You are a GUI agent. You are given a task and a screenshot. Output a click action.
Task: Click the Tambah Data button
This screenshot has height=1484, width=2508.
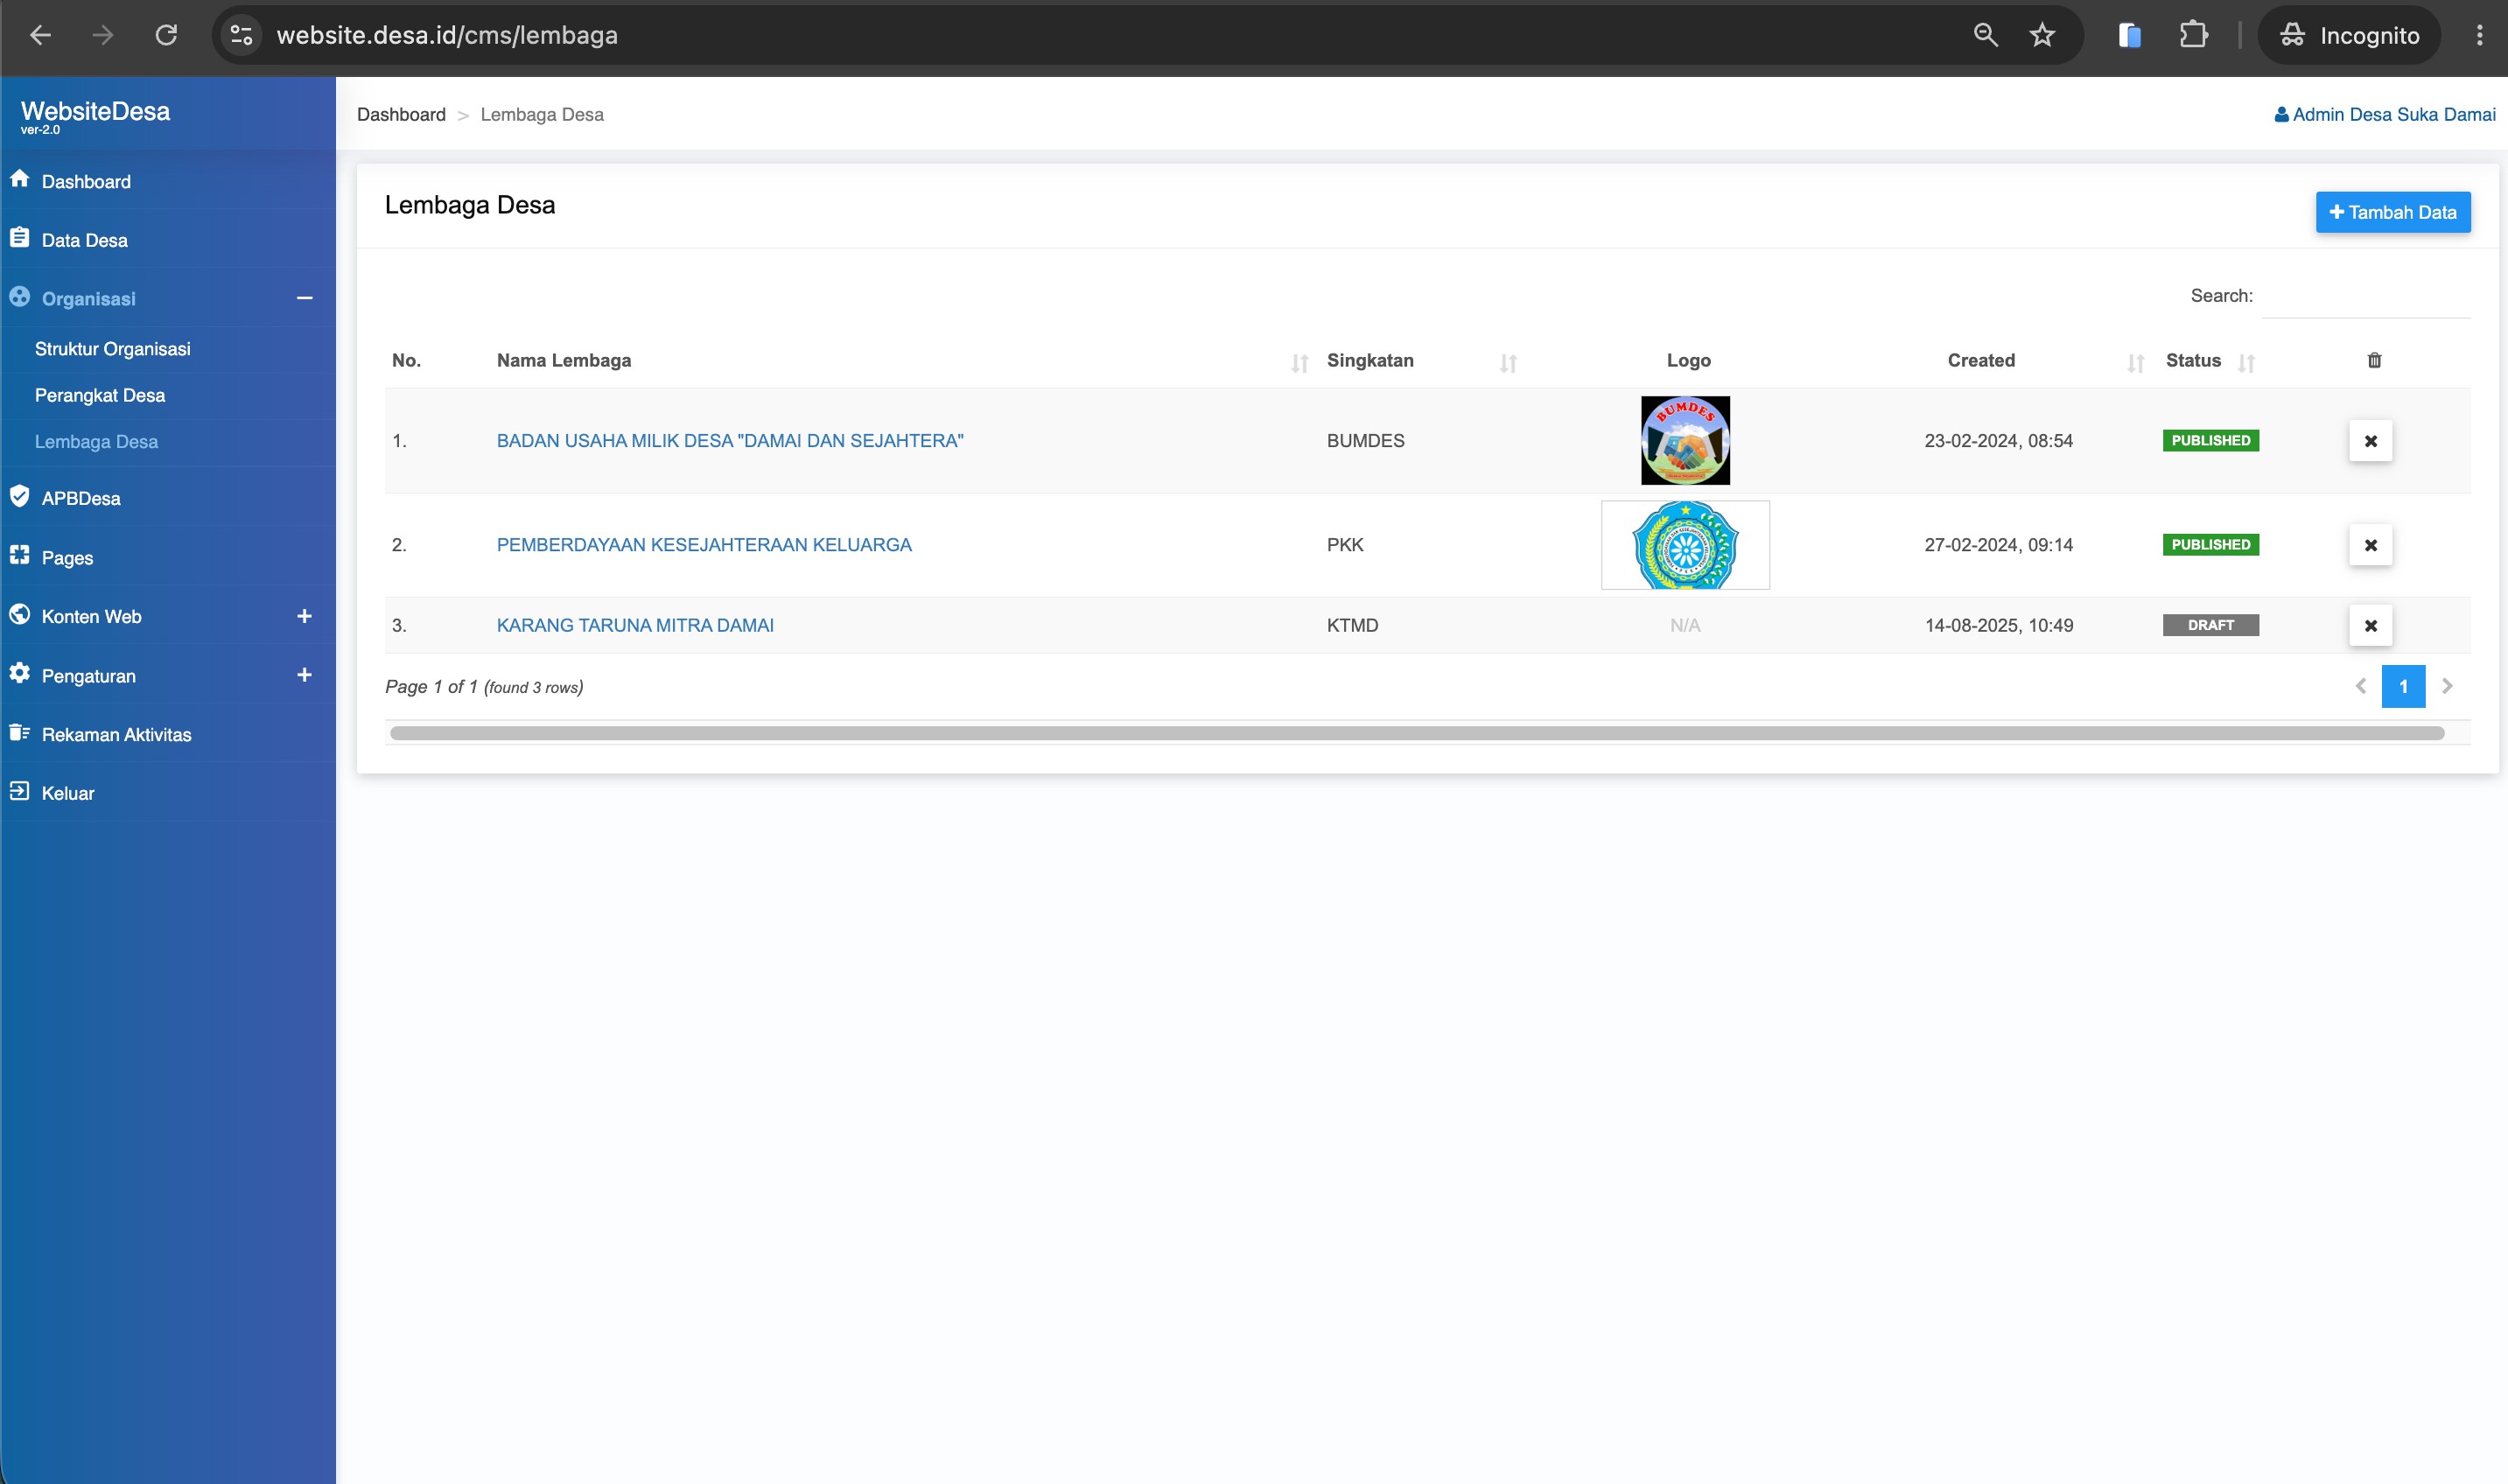tap(2392, 212)
